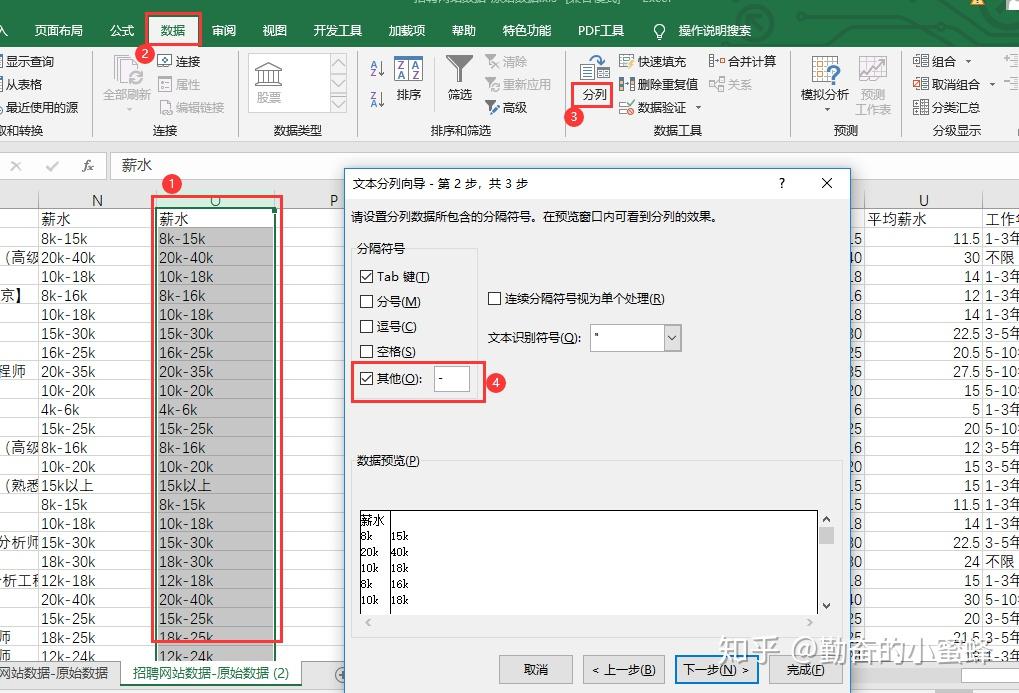Click the 模拟分析 what-if analysis icon
Screen dimensions: 1019x693
pyautogui.click(x=825, y=71)
